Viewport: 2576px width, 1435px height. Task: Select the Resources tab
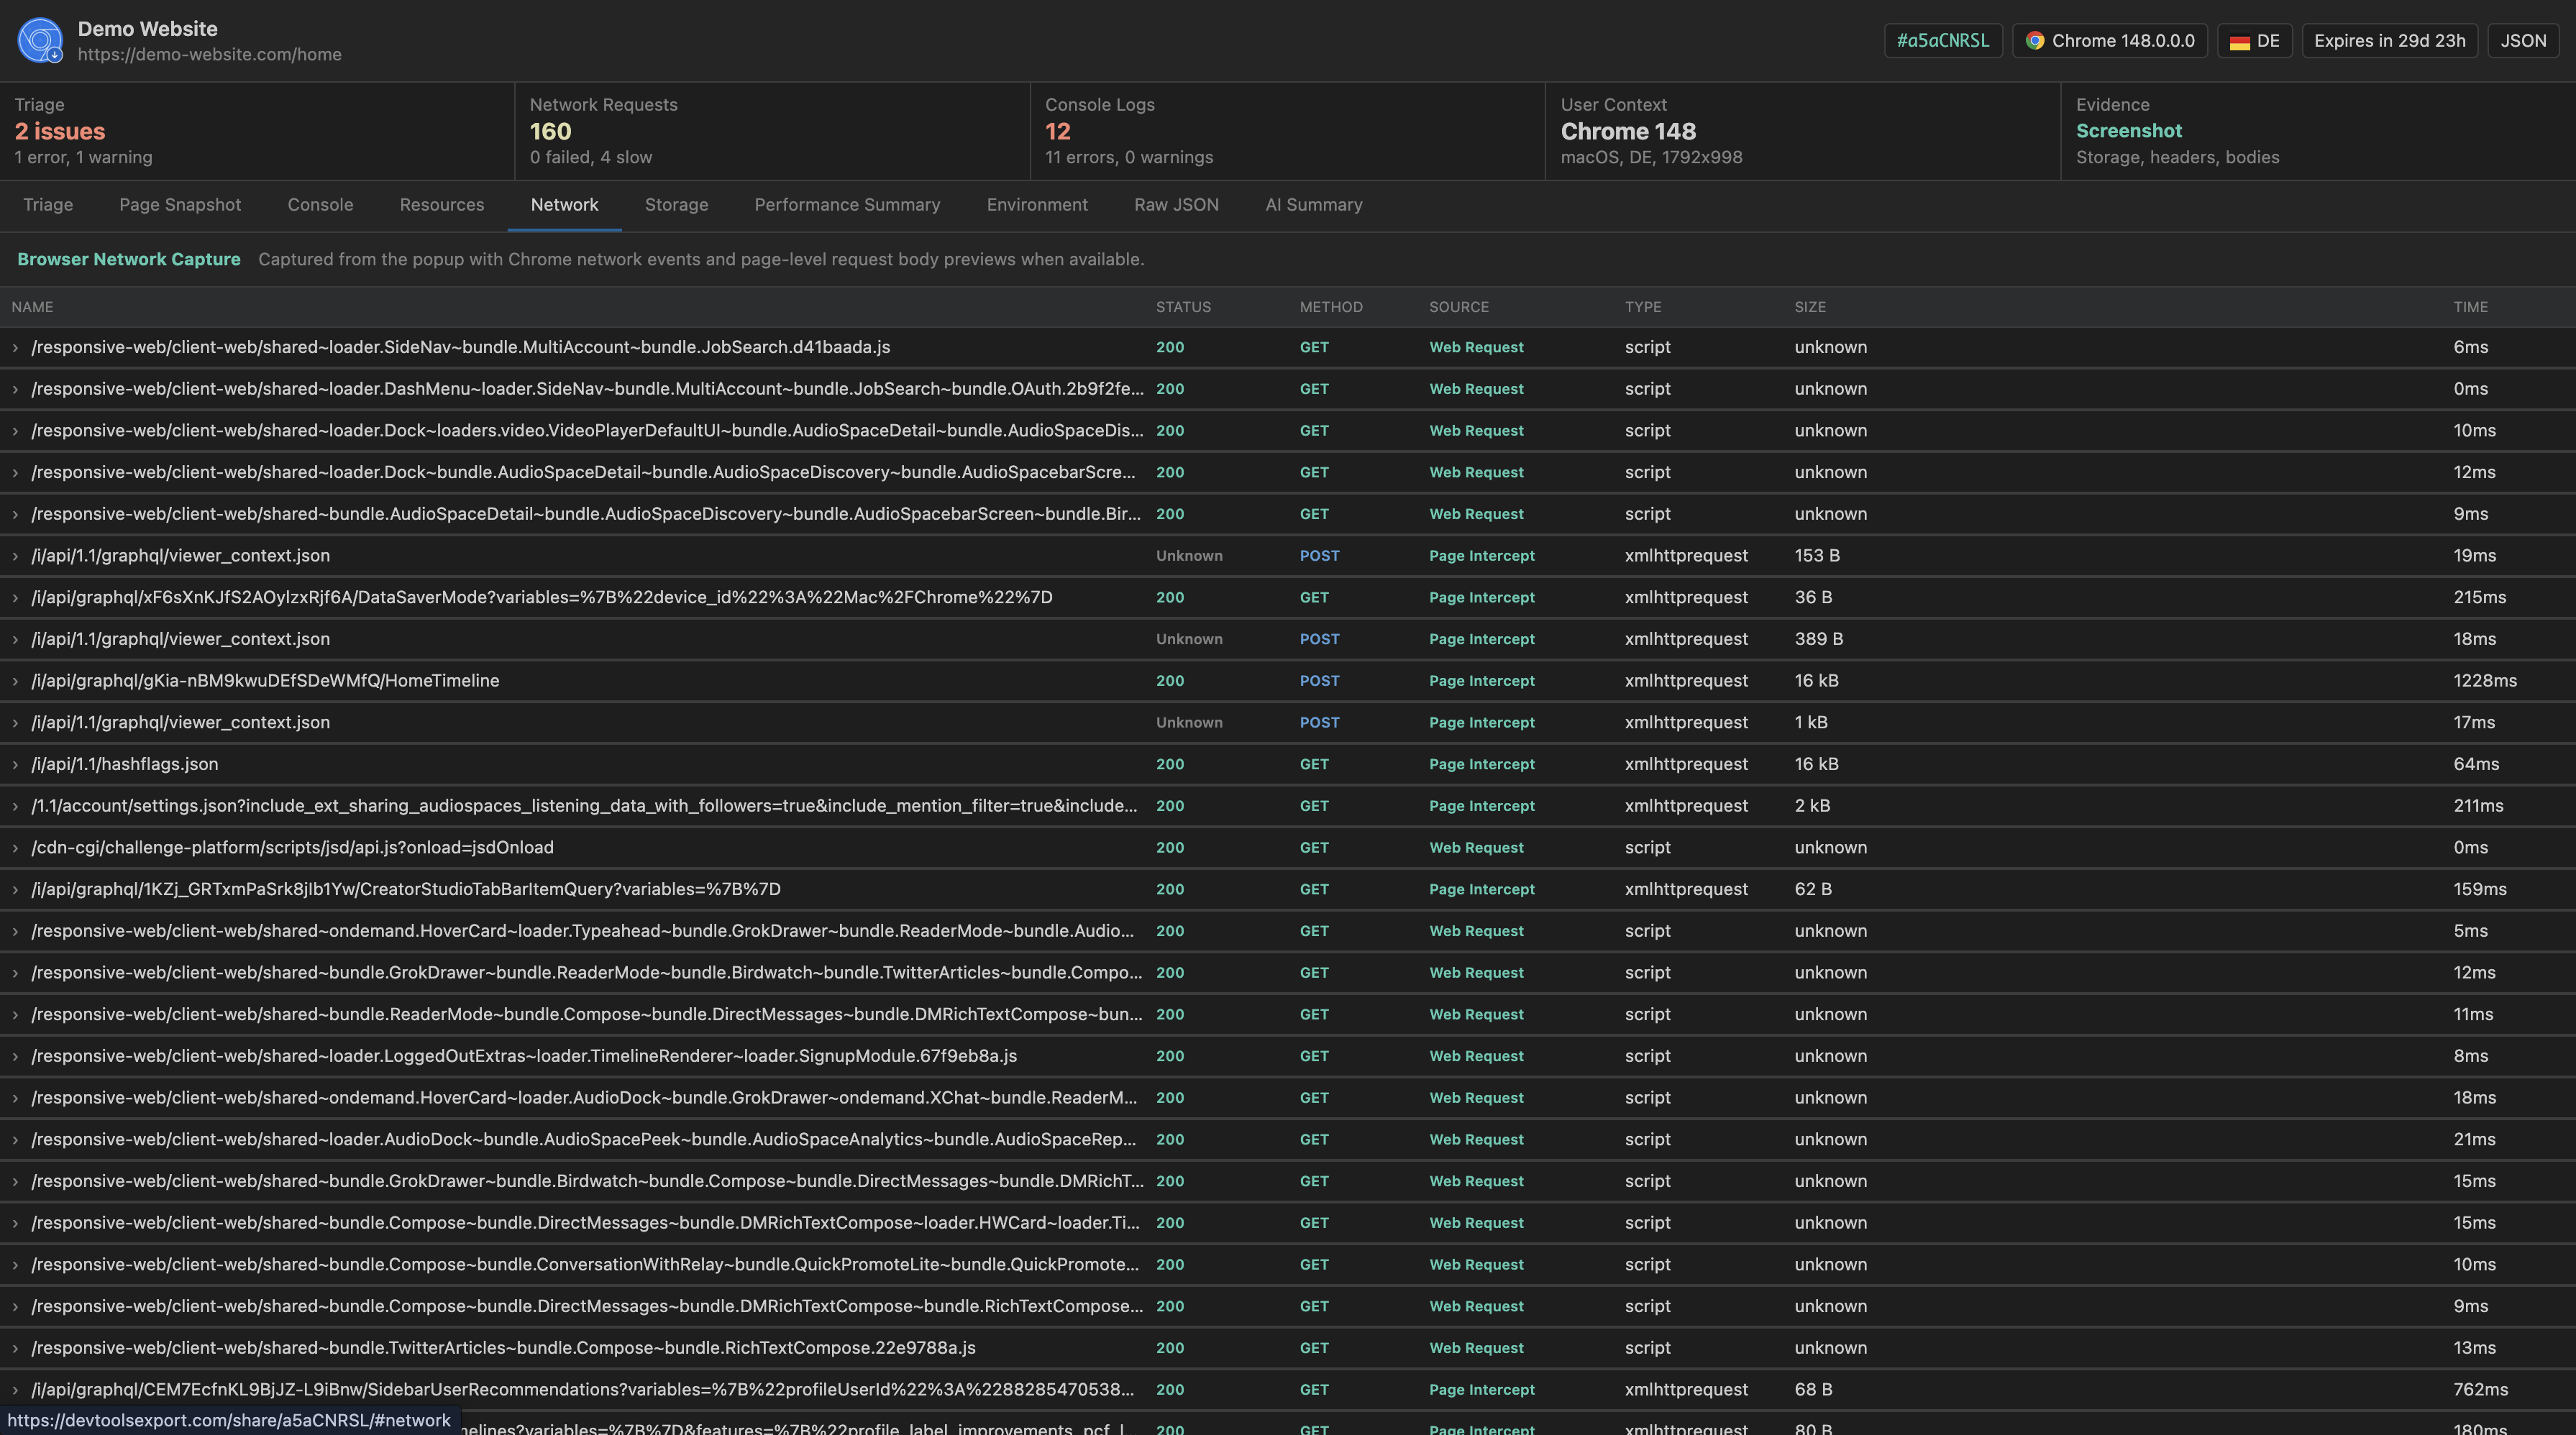[x=442, y=205]
